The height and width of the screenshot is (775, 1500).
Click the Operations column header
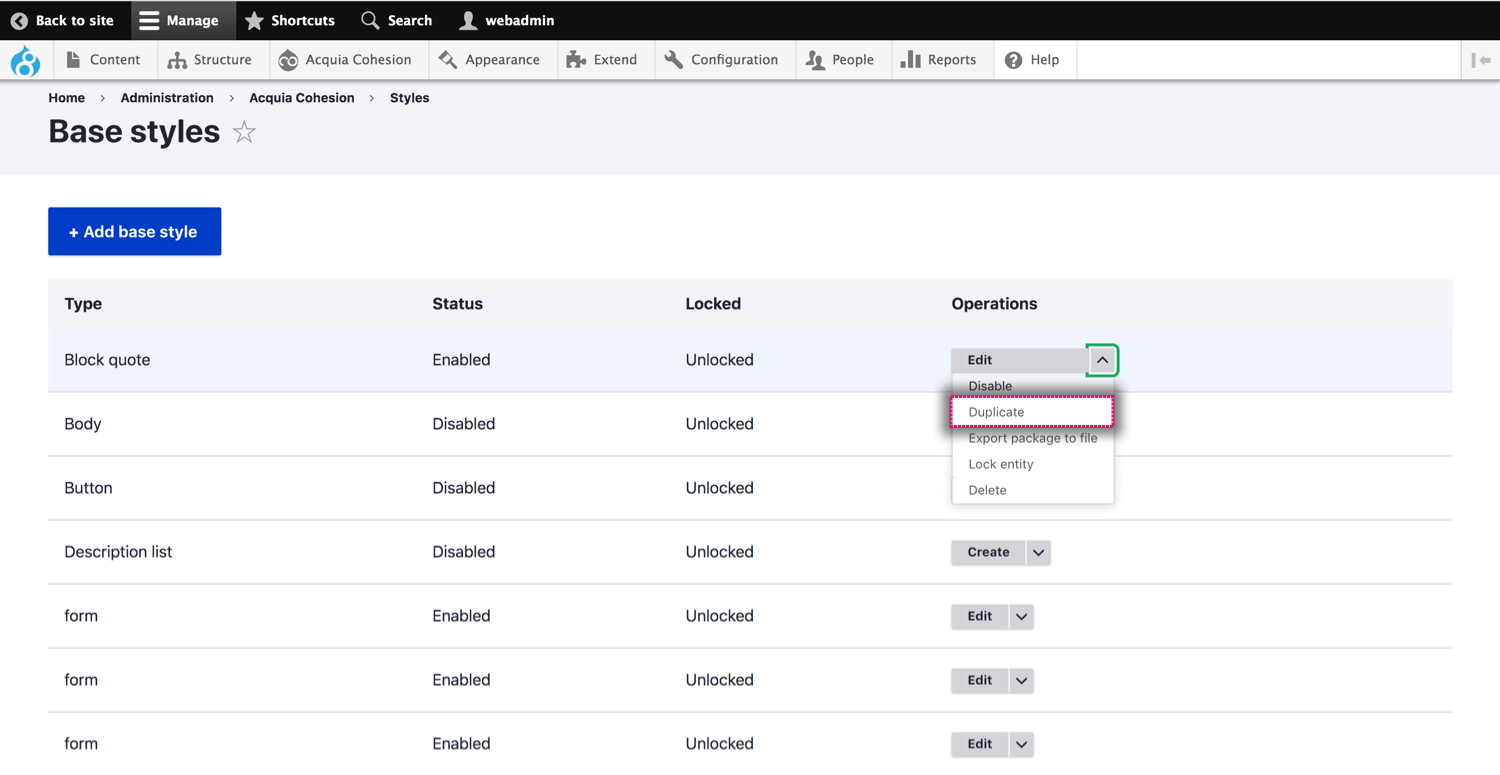[x=994, y=304]
